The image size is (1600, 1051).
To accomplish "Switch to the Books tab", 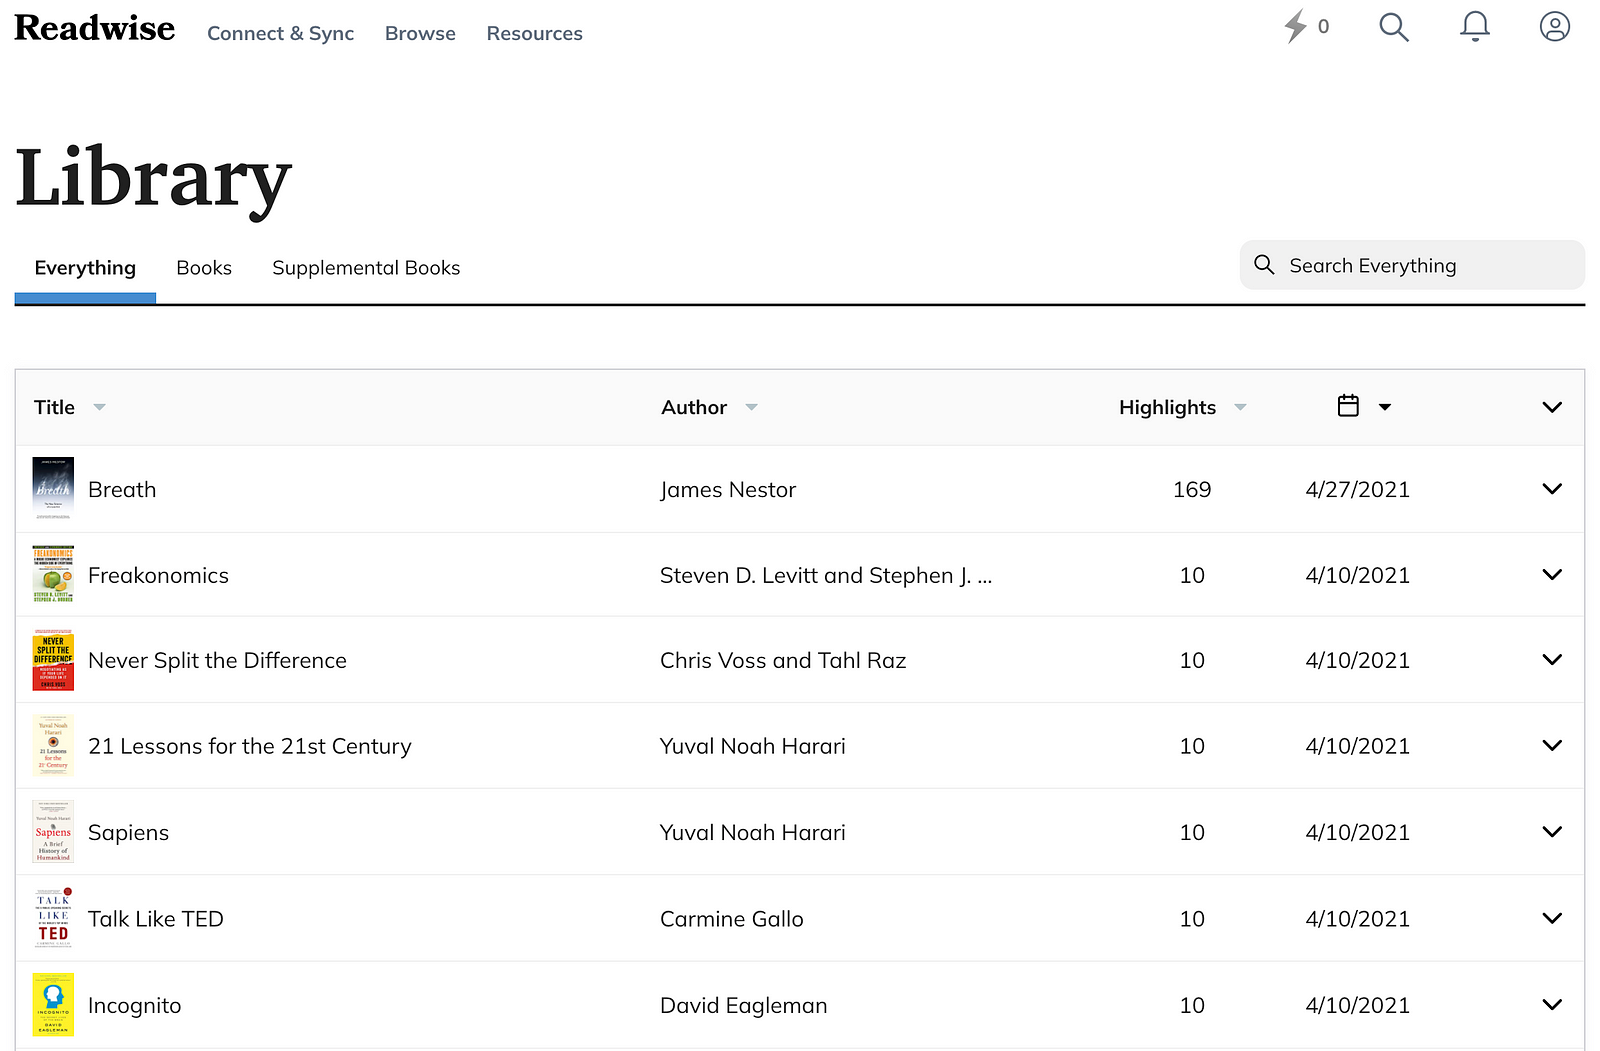I will point(204,268).
